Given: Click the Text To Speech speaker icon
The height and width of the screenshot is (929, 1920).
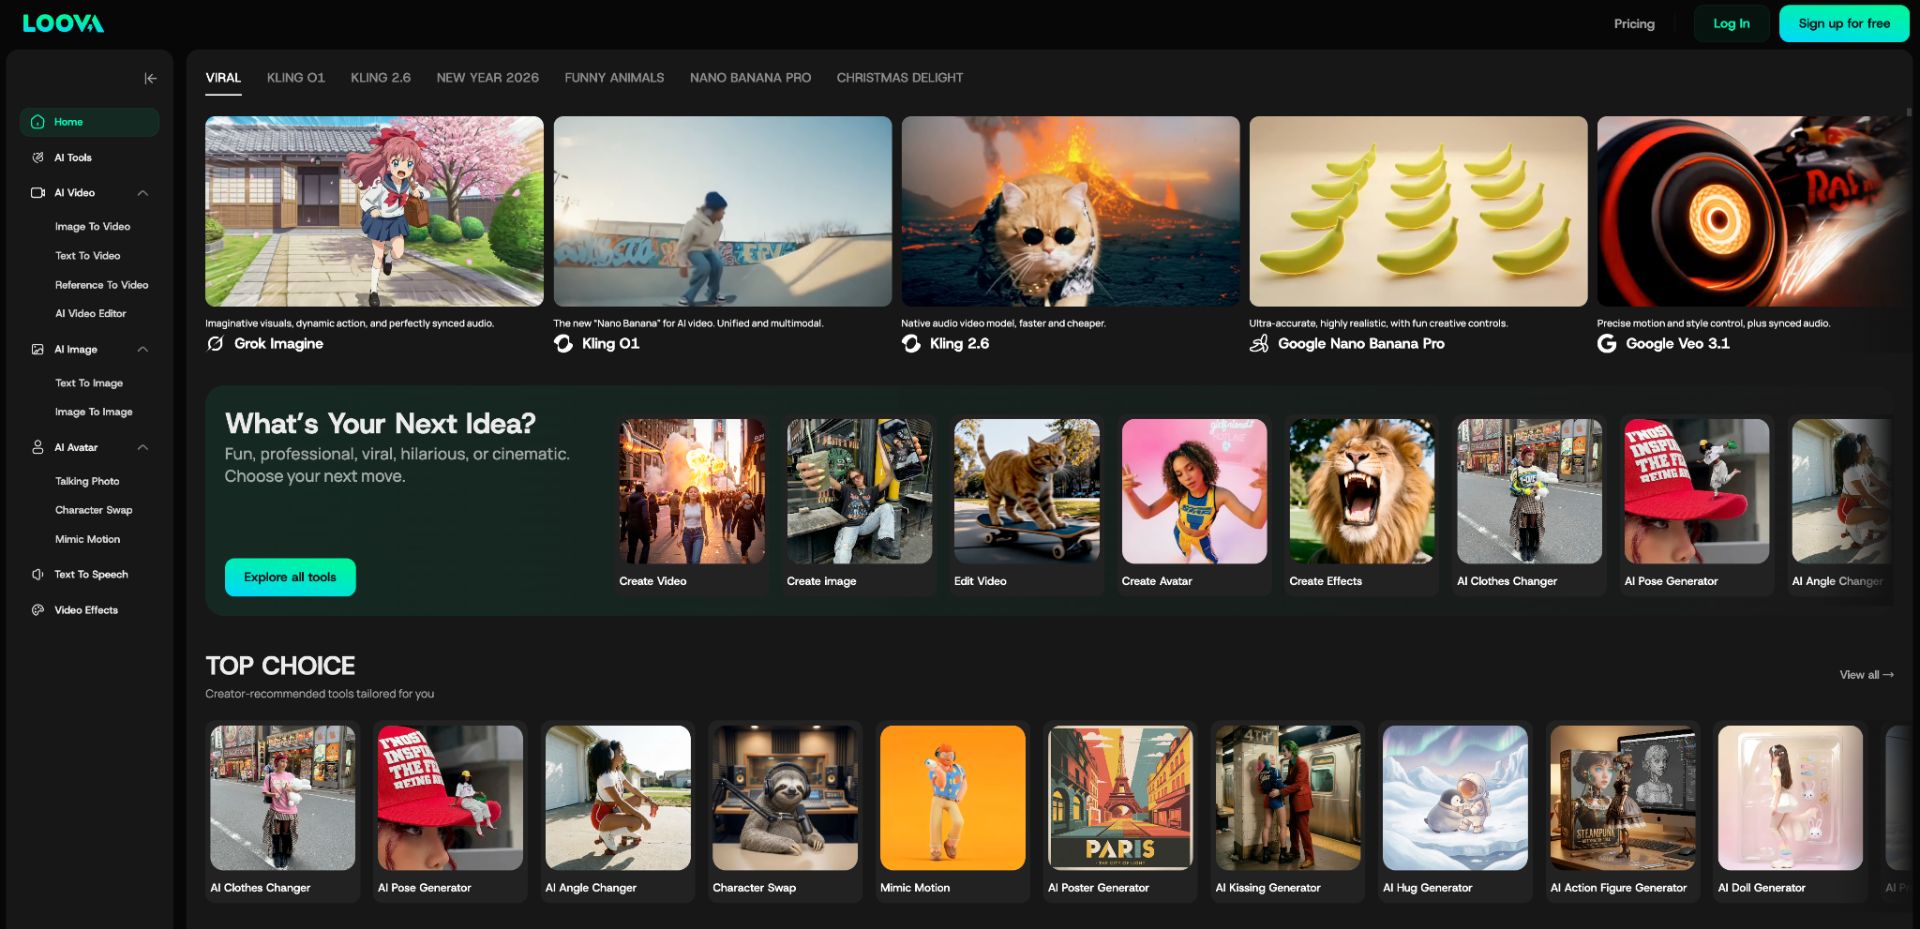Looking at the screenshot, I should 38,575.
